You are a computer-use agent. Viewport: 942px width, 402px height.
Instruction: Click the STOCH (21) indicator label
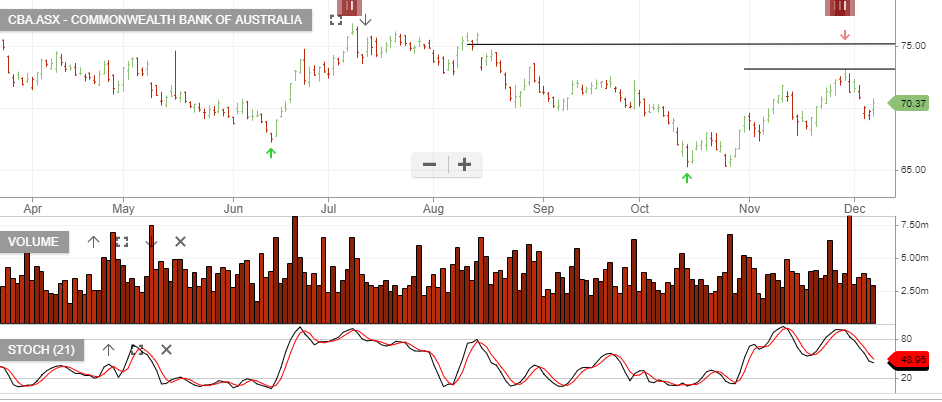(42, 350)
